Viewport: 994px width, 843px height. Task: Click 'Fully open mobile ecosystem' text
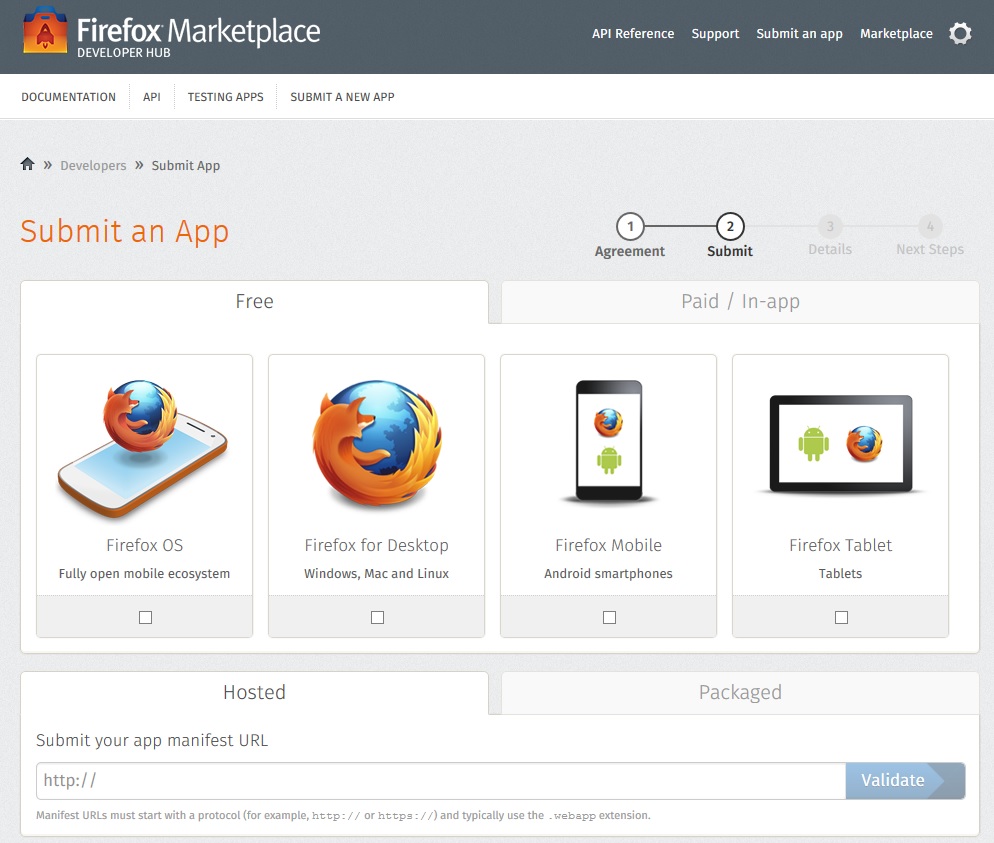145,574
